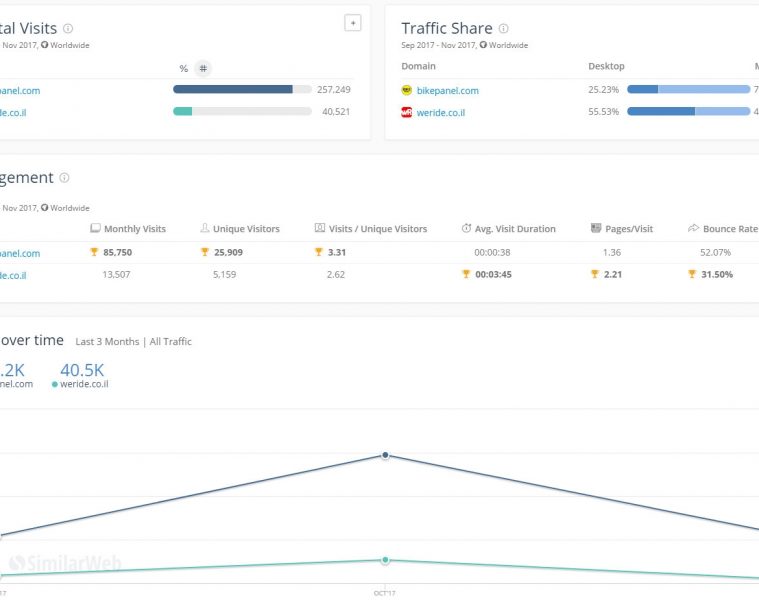The image size is (759, 600).
Task: Switch Total Visits to number view
Action: (x=203, y=68)
